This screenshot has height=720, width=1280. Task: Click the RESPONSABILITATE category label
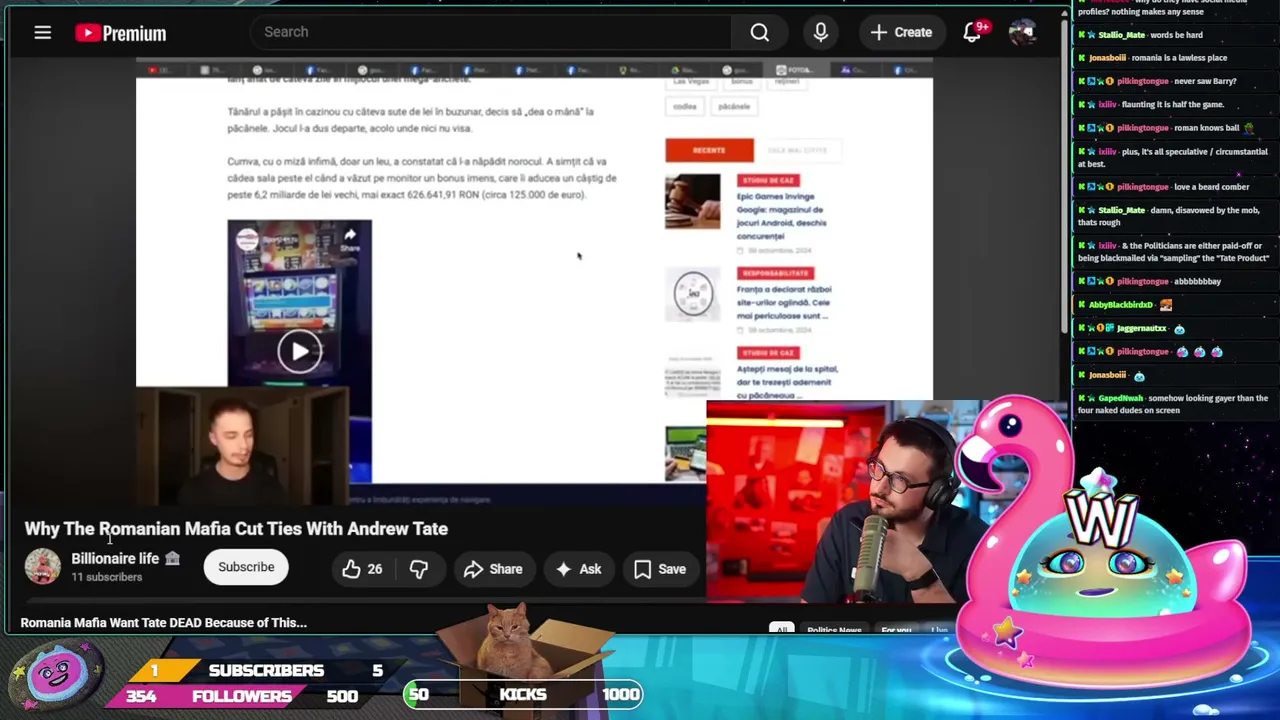(775, 273)
